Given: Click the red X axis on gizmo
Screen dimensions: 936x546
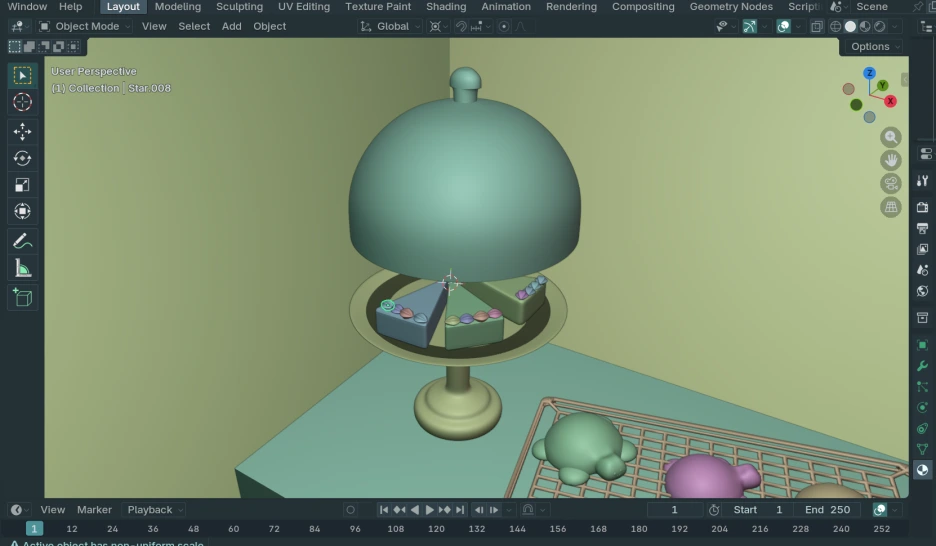Looking at the screenshot, I should click(x=890, y=101).
